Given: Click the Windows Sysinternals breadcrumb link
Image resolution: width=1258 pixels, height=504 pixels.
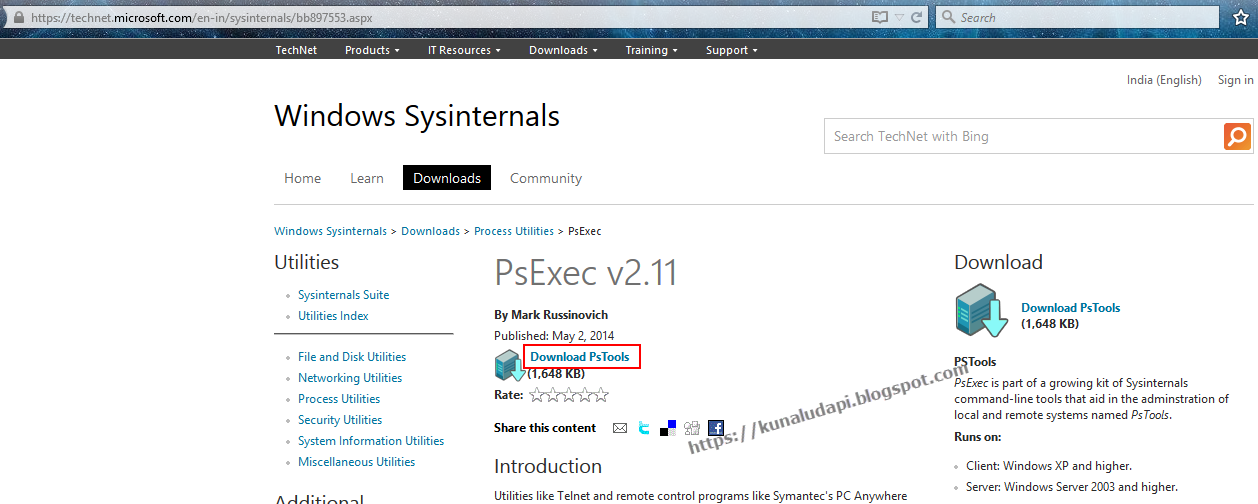Looking at the screenshot, I should (x=330, y=231).
